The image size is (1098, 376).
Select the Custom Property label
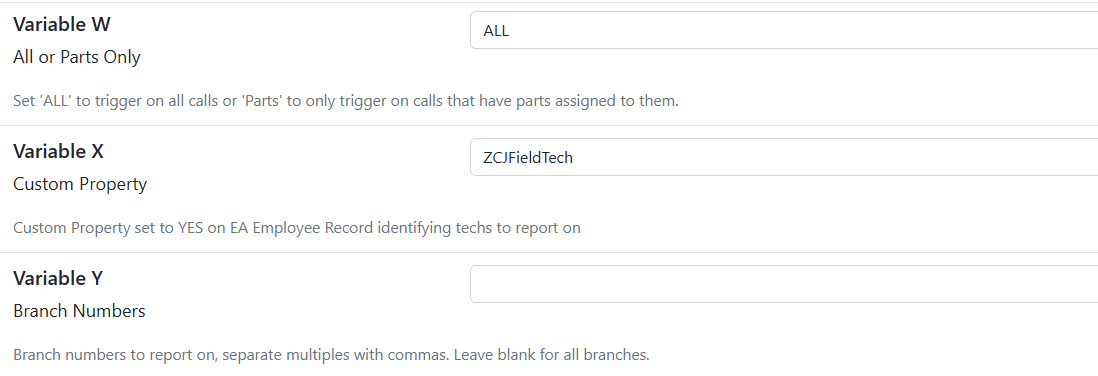point(80,185)
